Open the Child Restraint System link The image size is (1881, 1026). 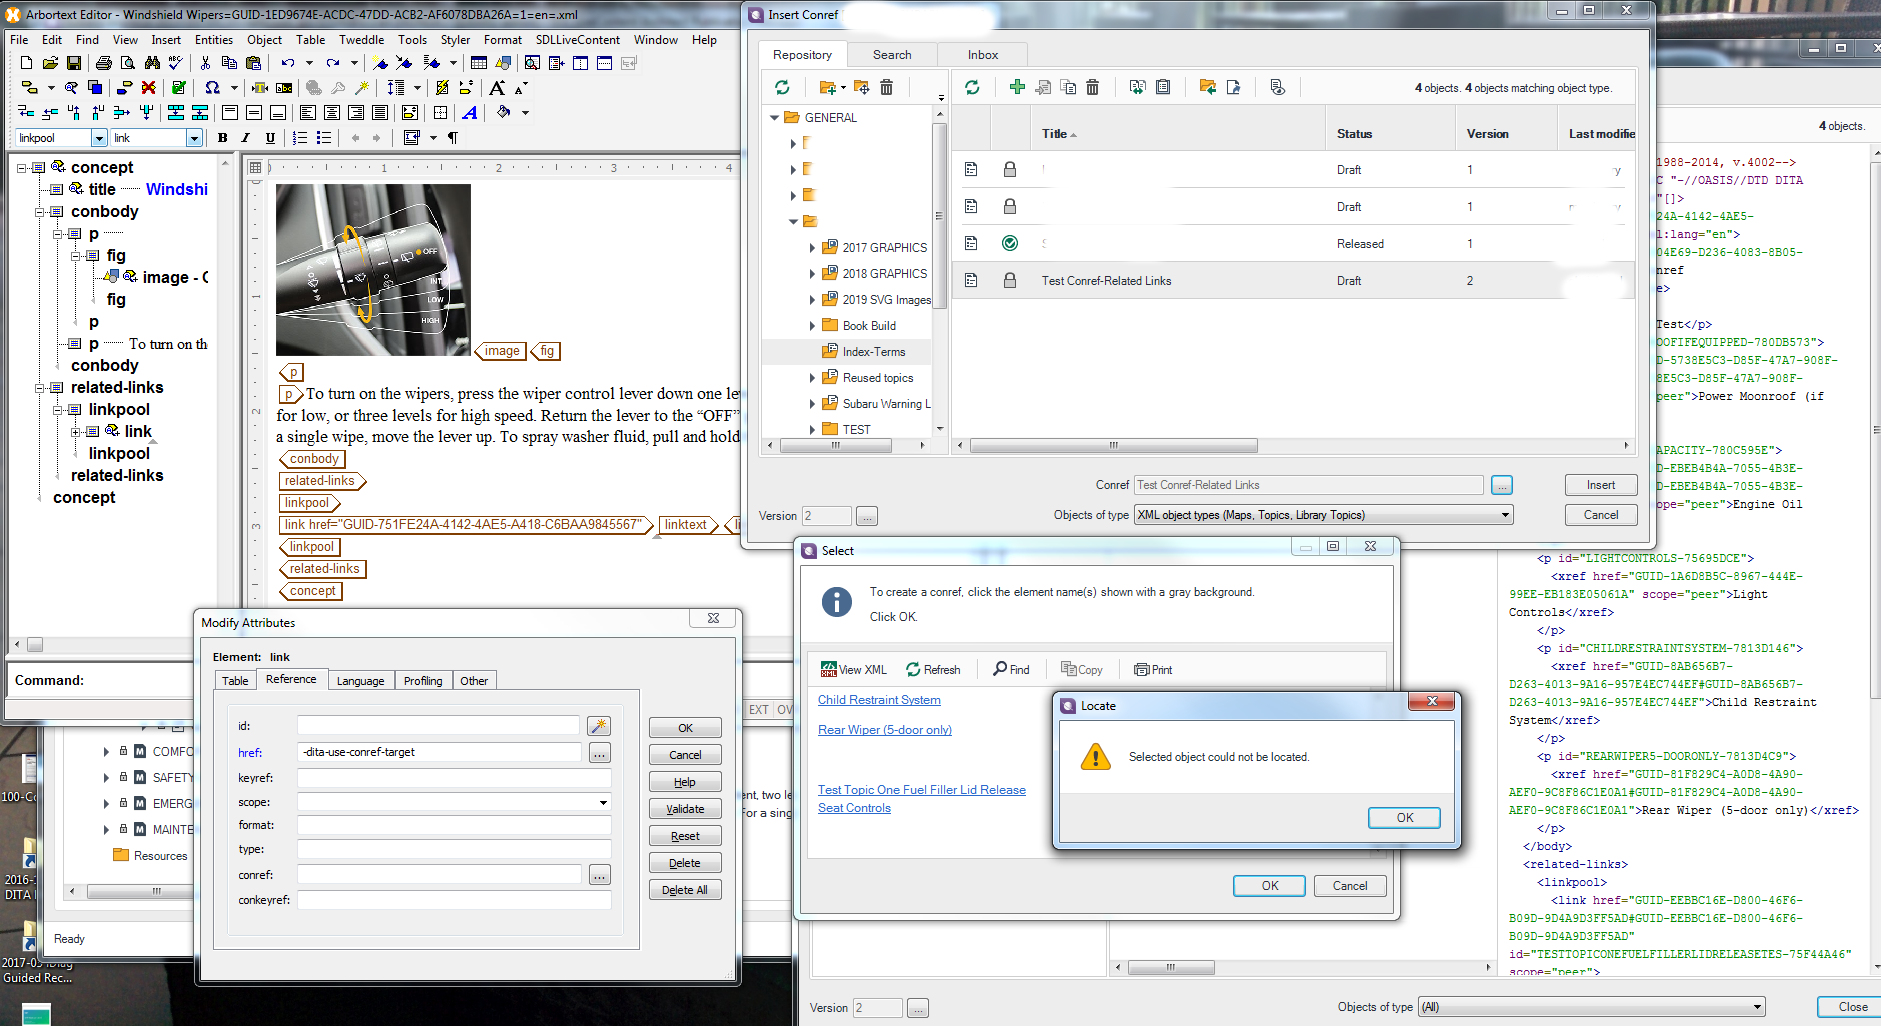tap(879, 700)
